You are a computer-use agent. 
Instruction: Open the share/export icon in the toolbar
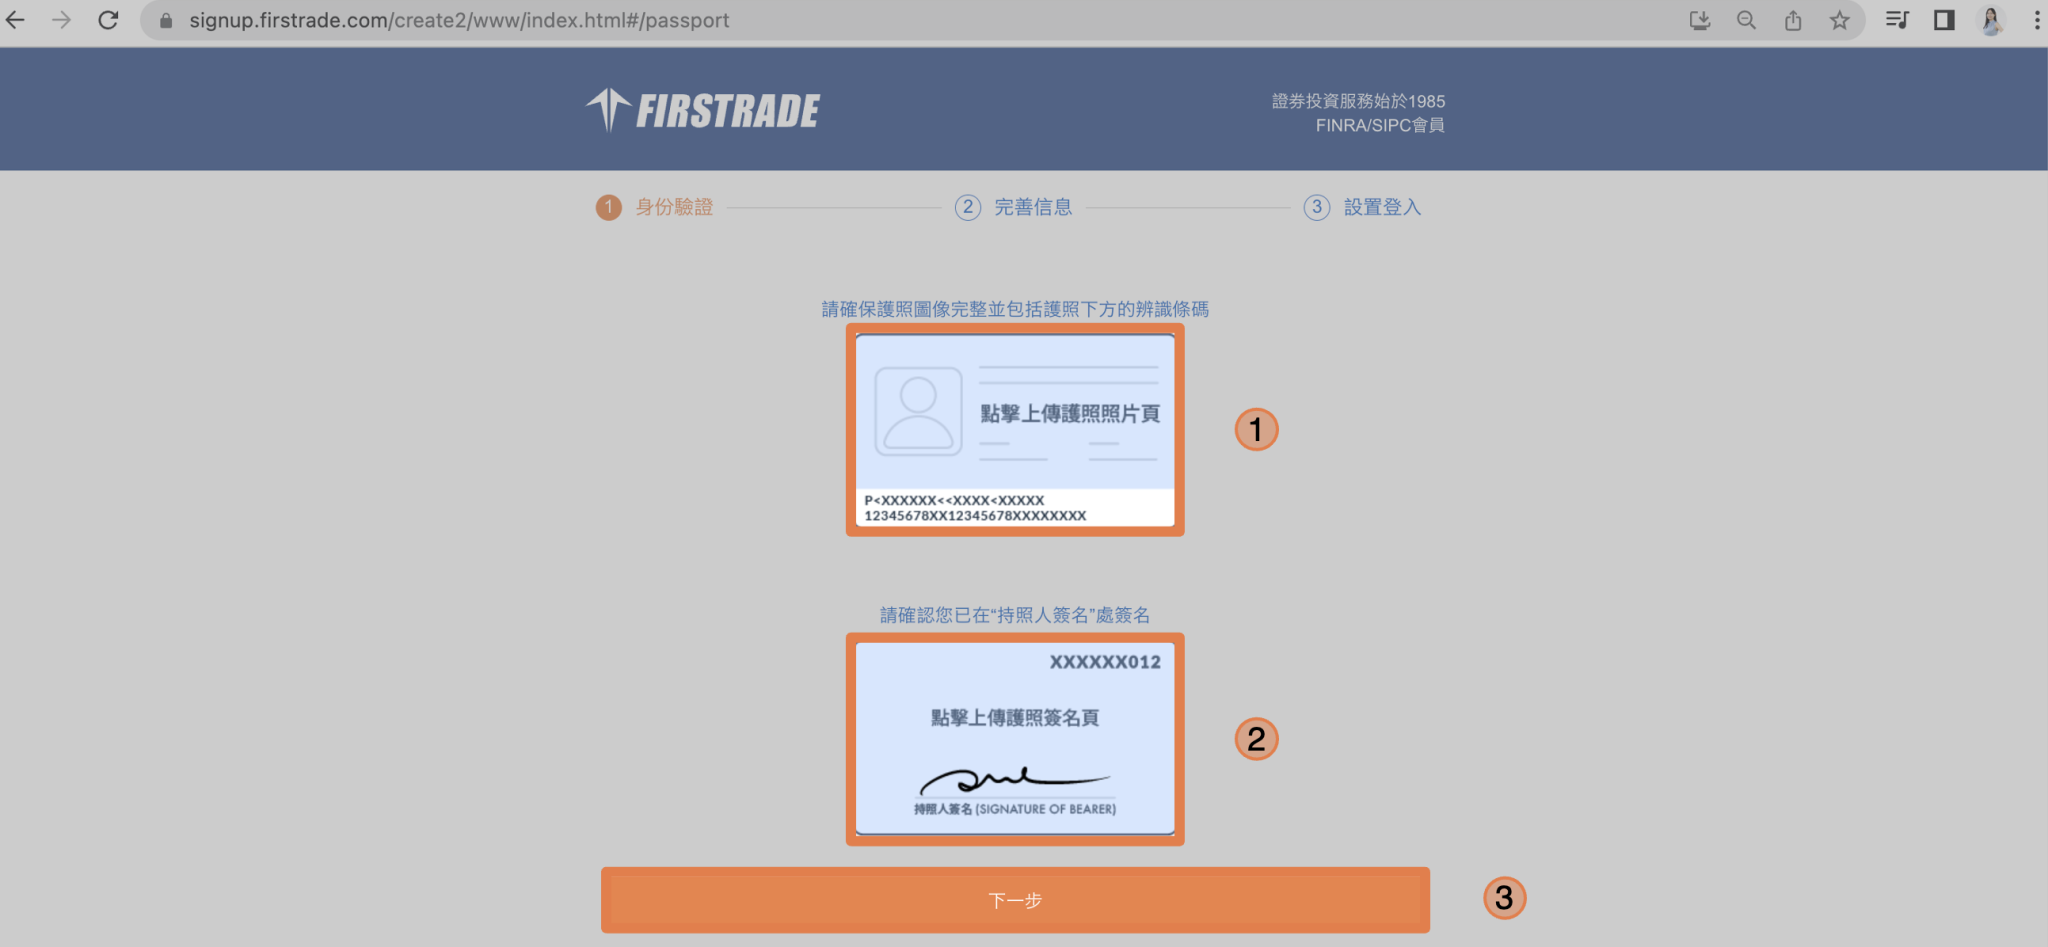pyautogui.click(x=1792, y=20)
